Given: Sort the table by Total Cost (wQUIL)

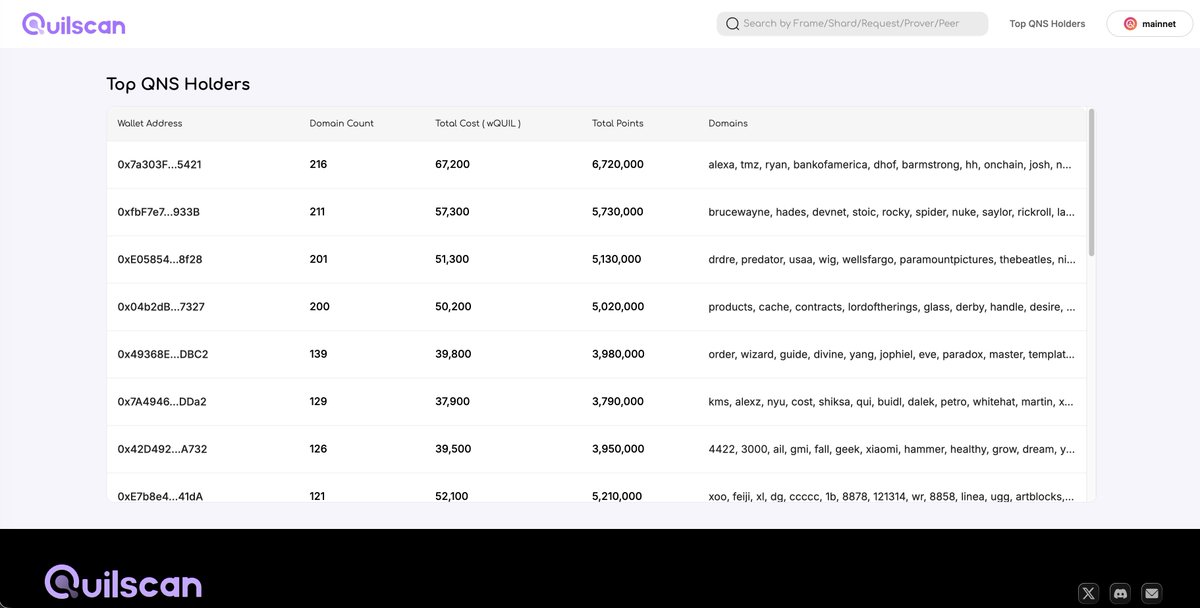Looking at the screenshot, I should pos(475,123).
